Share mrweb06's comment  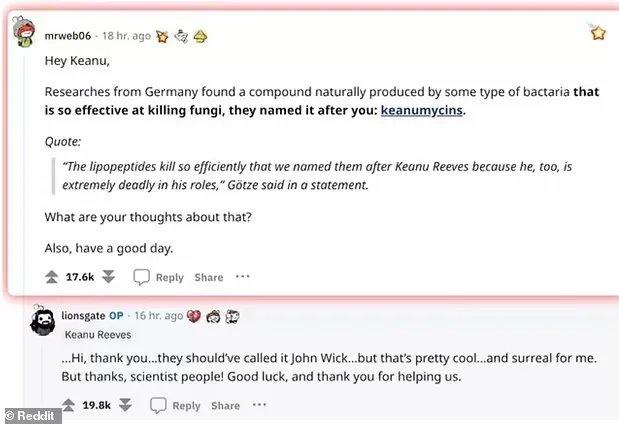208,277
